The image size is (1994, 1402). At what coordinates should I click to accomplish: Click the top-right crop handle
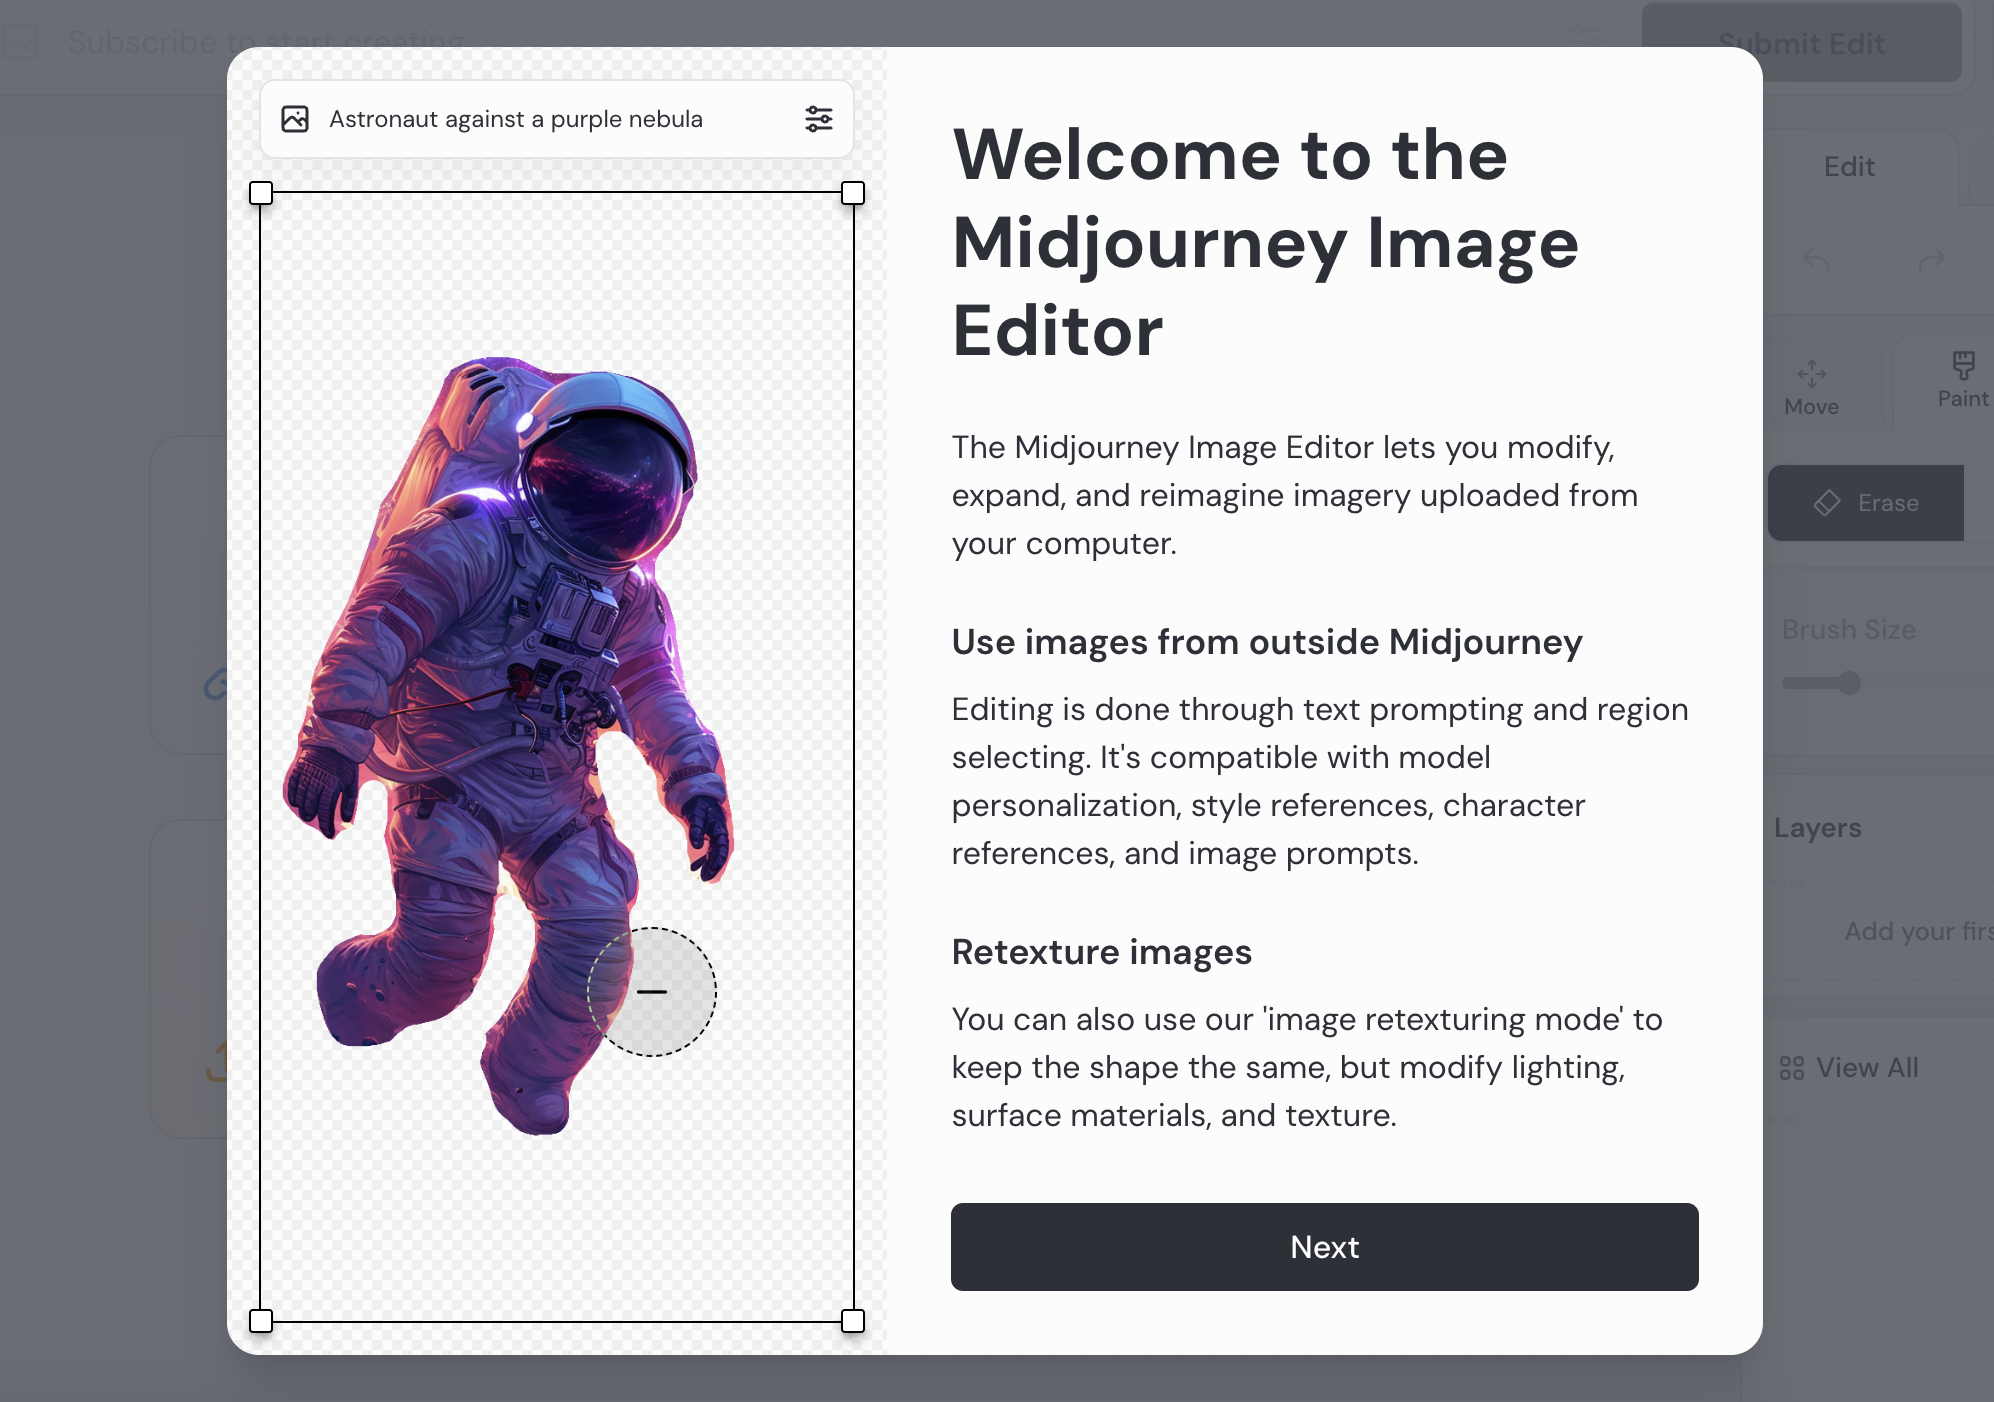pos(853,193)
